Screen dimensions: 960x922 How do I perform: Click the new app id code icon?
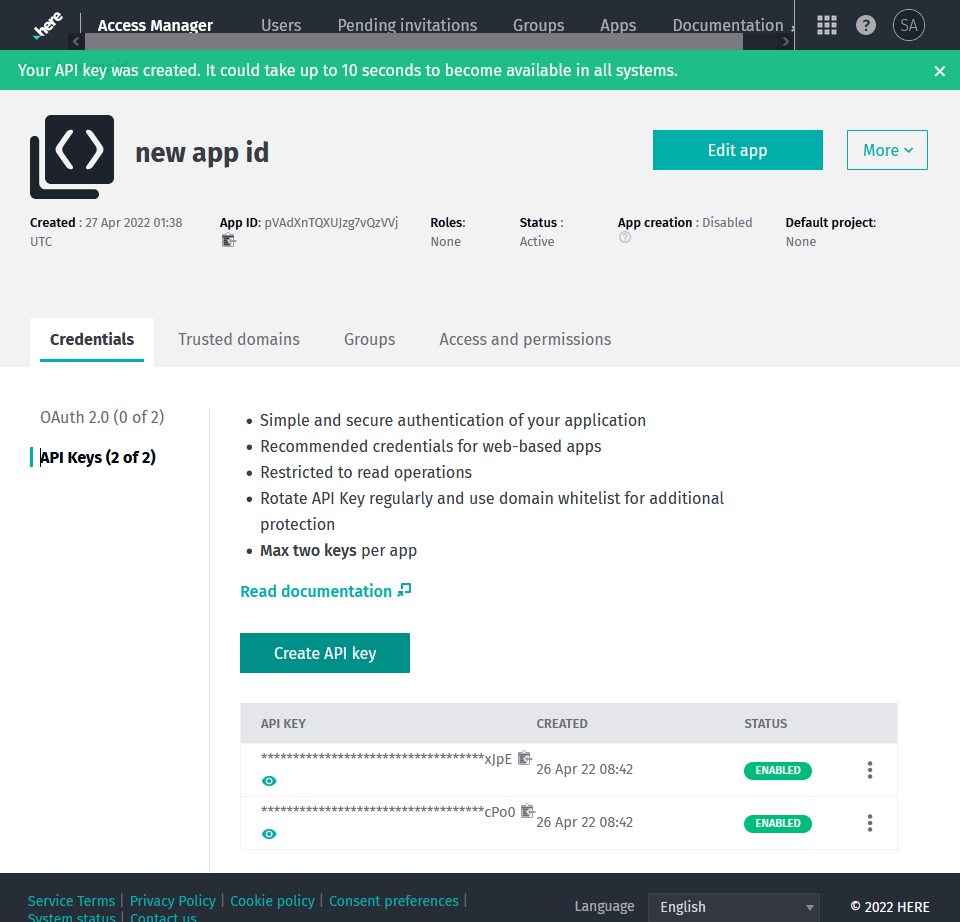click(72, 157)
